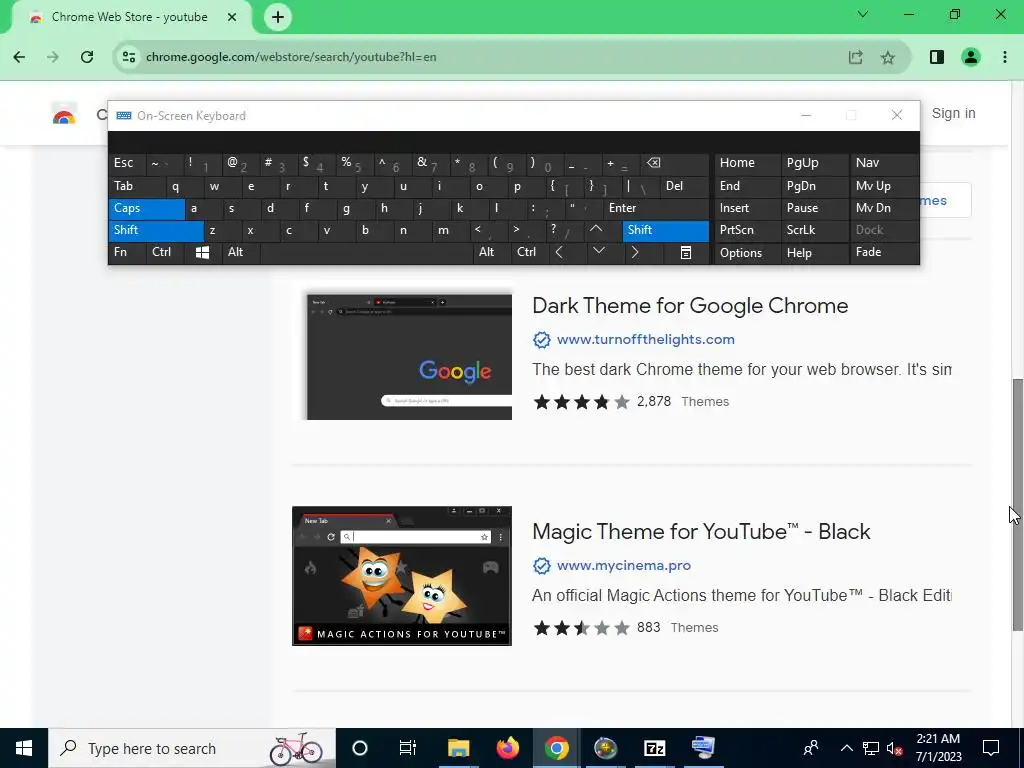Image resolution: width=1024 pixels, height=768 pixels.
Task: Click down arrow key on On-Screen Keyboard
Action: coord(599,252)
